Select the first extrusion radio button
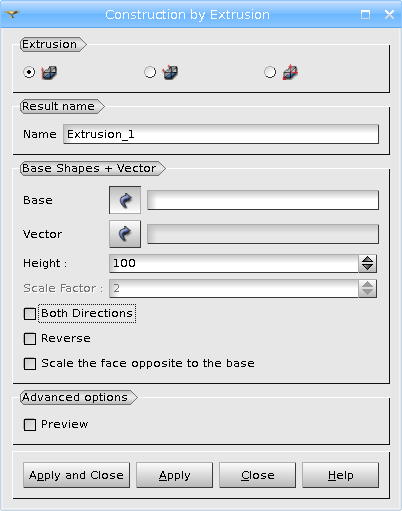Screen dimensions: 402x511 click(x=29, y=72)
